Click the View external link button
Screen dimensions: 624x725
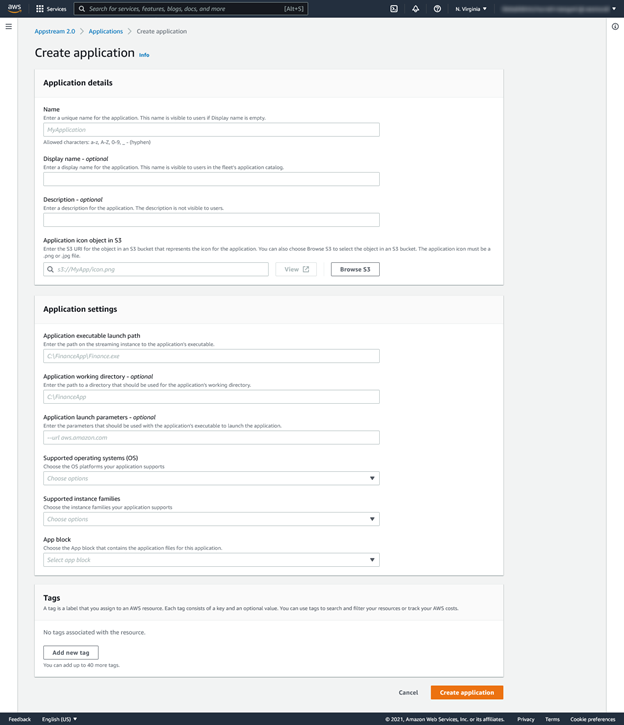click(x=296, y=269)
